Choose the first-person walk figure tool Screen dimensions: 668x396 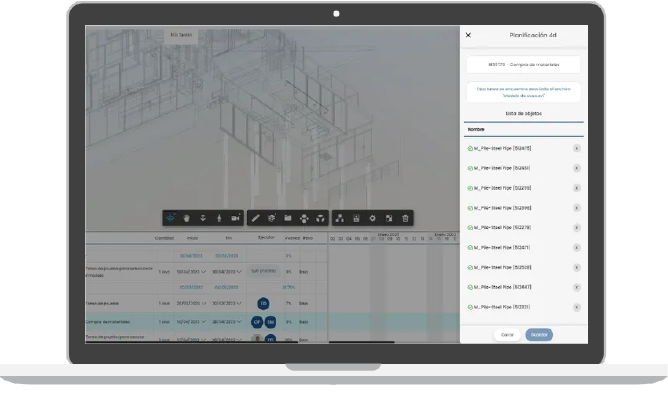coord(219,218)
